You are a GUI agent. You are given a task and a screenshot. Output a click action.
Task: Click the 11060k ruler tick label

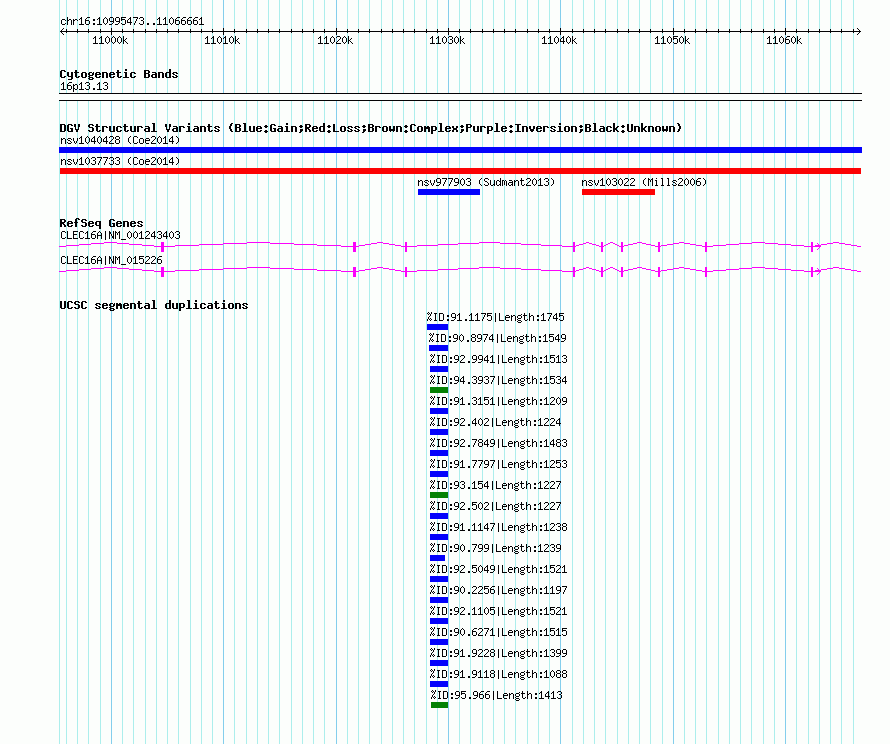click(x=784, y=40)
